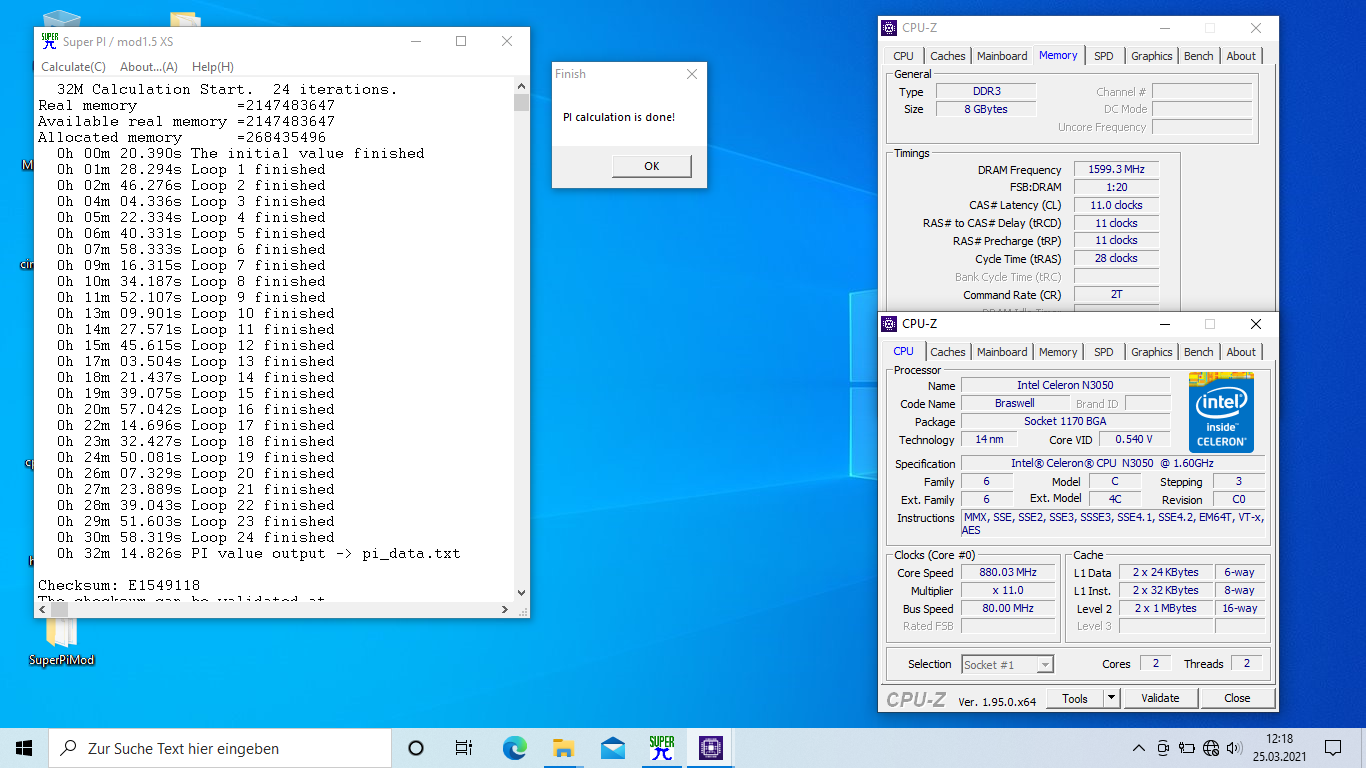Minimize the Super PI window

tap(415, 41)
